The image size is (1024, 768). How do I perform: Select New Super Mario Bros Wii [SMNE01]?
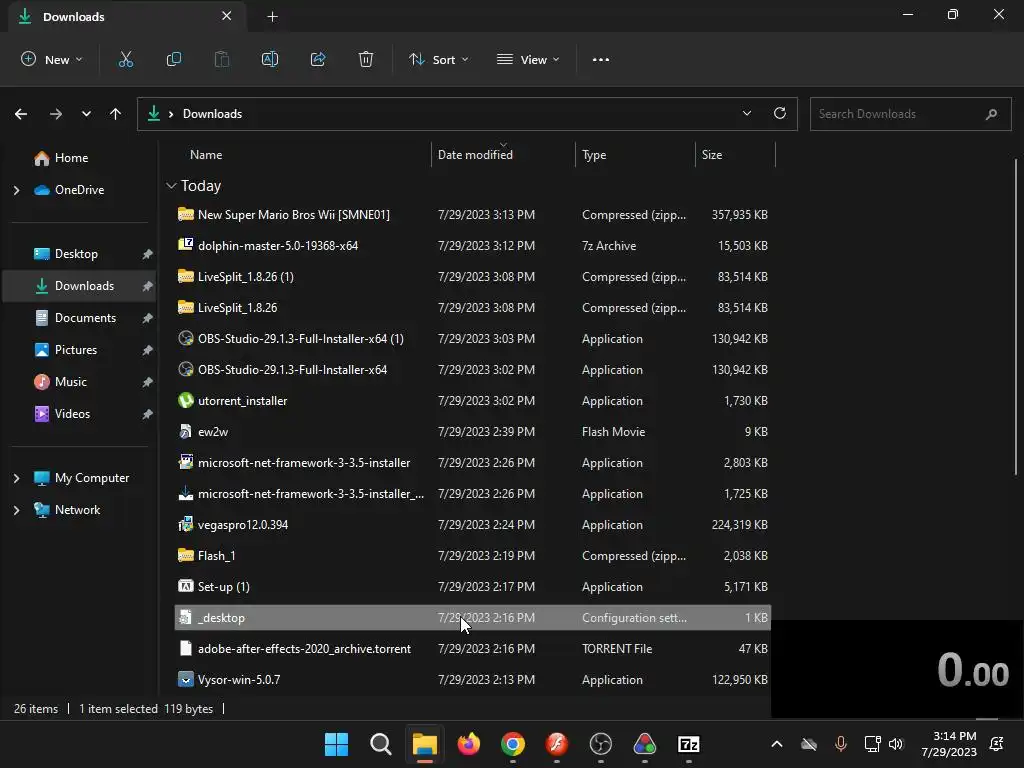pos(473,215)
